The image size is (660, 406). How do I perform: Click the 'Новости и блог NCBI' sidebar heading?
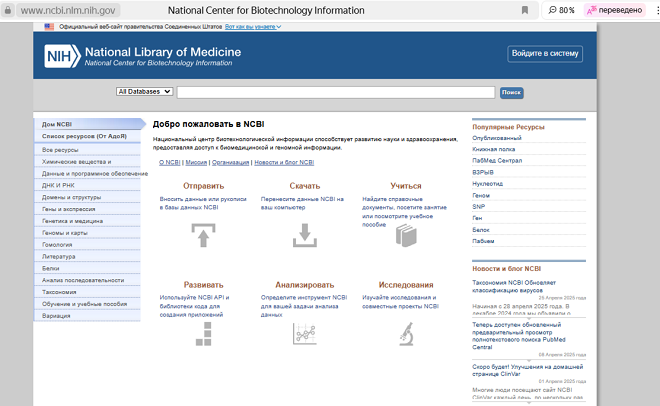[x=506, y=268]
